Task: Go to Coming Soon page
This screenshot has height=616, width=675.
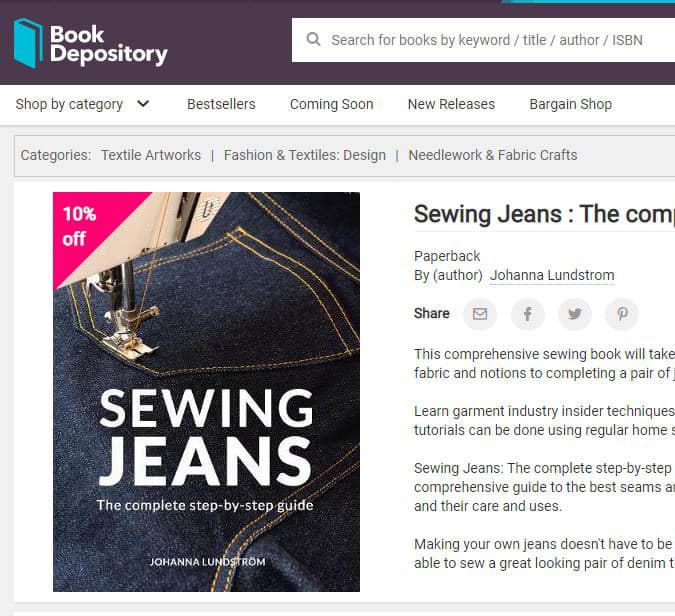Action: click(x=331, y=104)
